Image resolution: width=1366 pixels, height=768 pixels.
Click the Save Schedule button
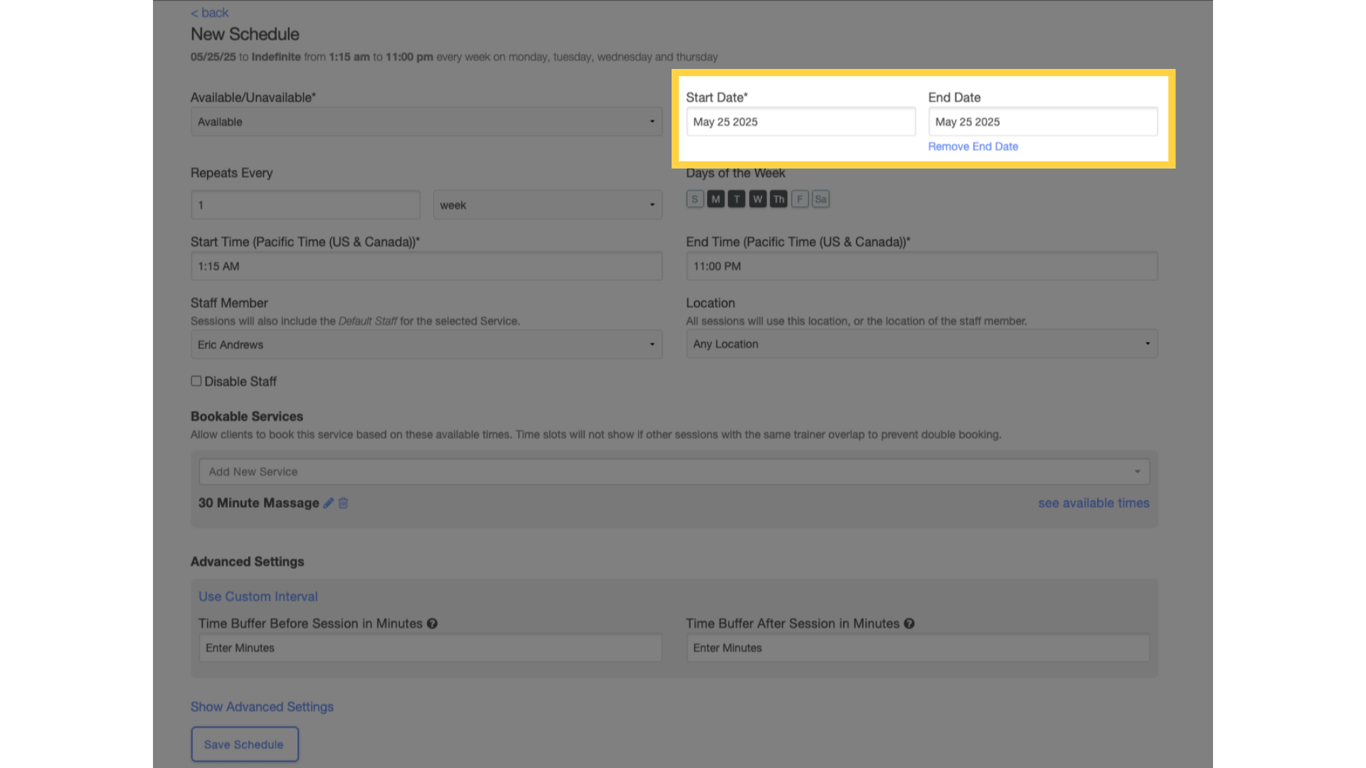coord(244,744)
